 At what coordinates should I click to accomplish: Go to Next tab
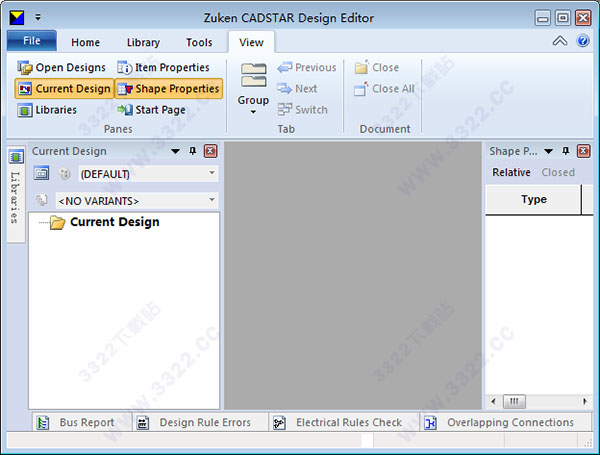tap(297, 89)
